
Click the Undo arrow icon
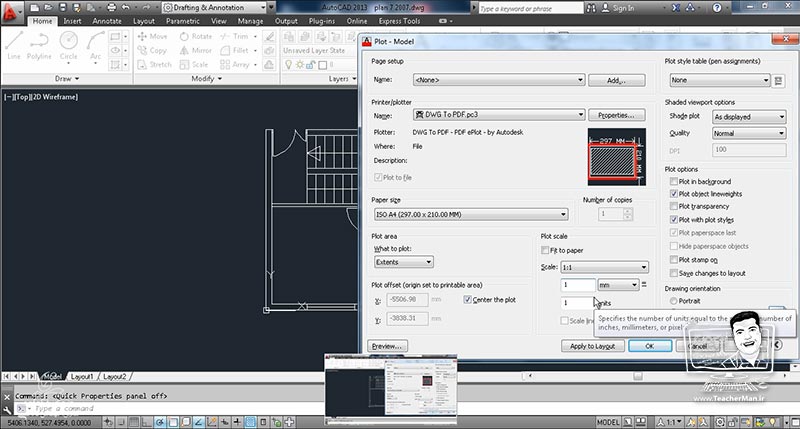click(126, 8)
